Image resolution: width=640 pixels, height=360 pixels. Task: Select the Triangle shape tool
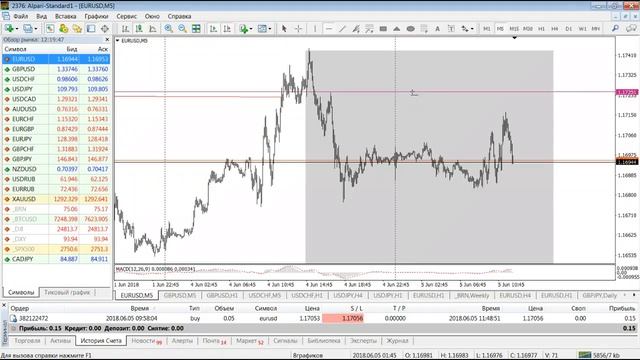(x=397, y=29)
